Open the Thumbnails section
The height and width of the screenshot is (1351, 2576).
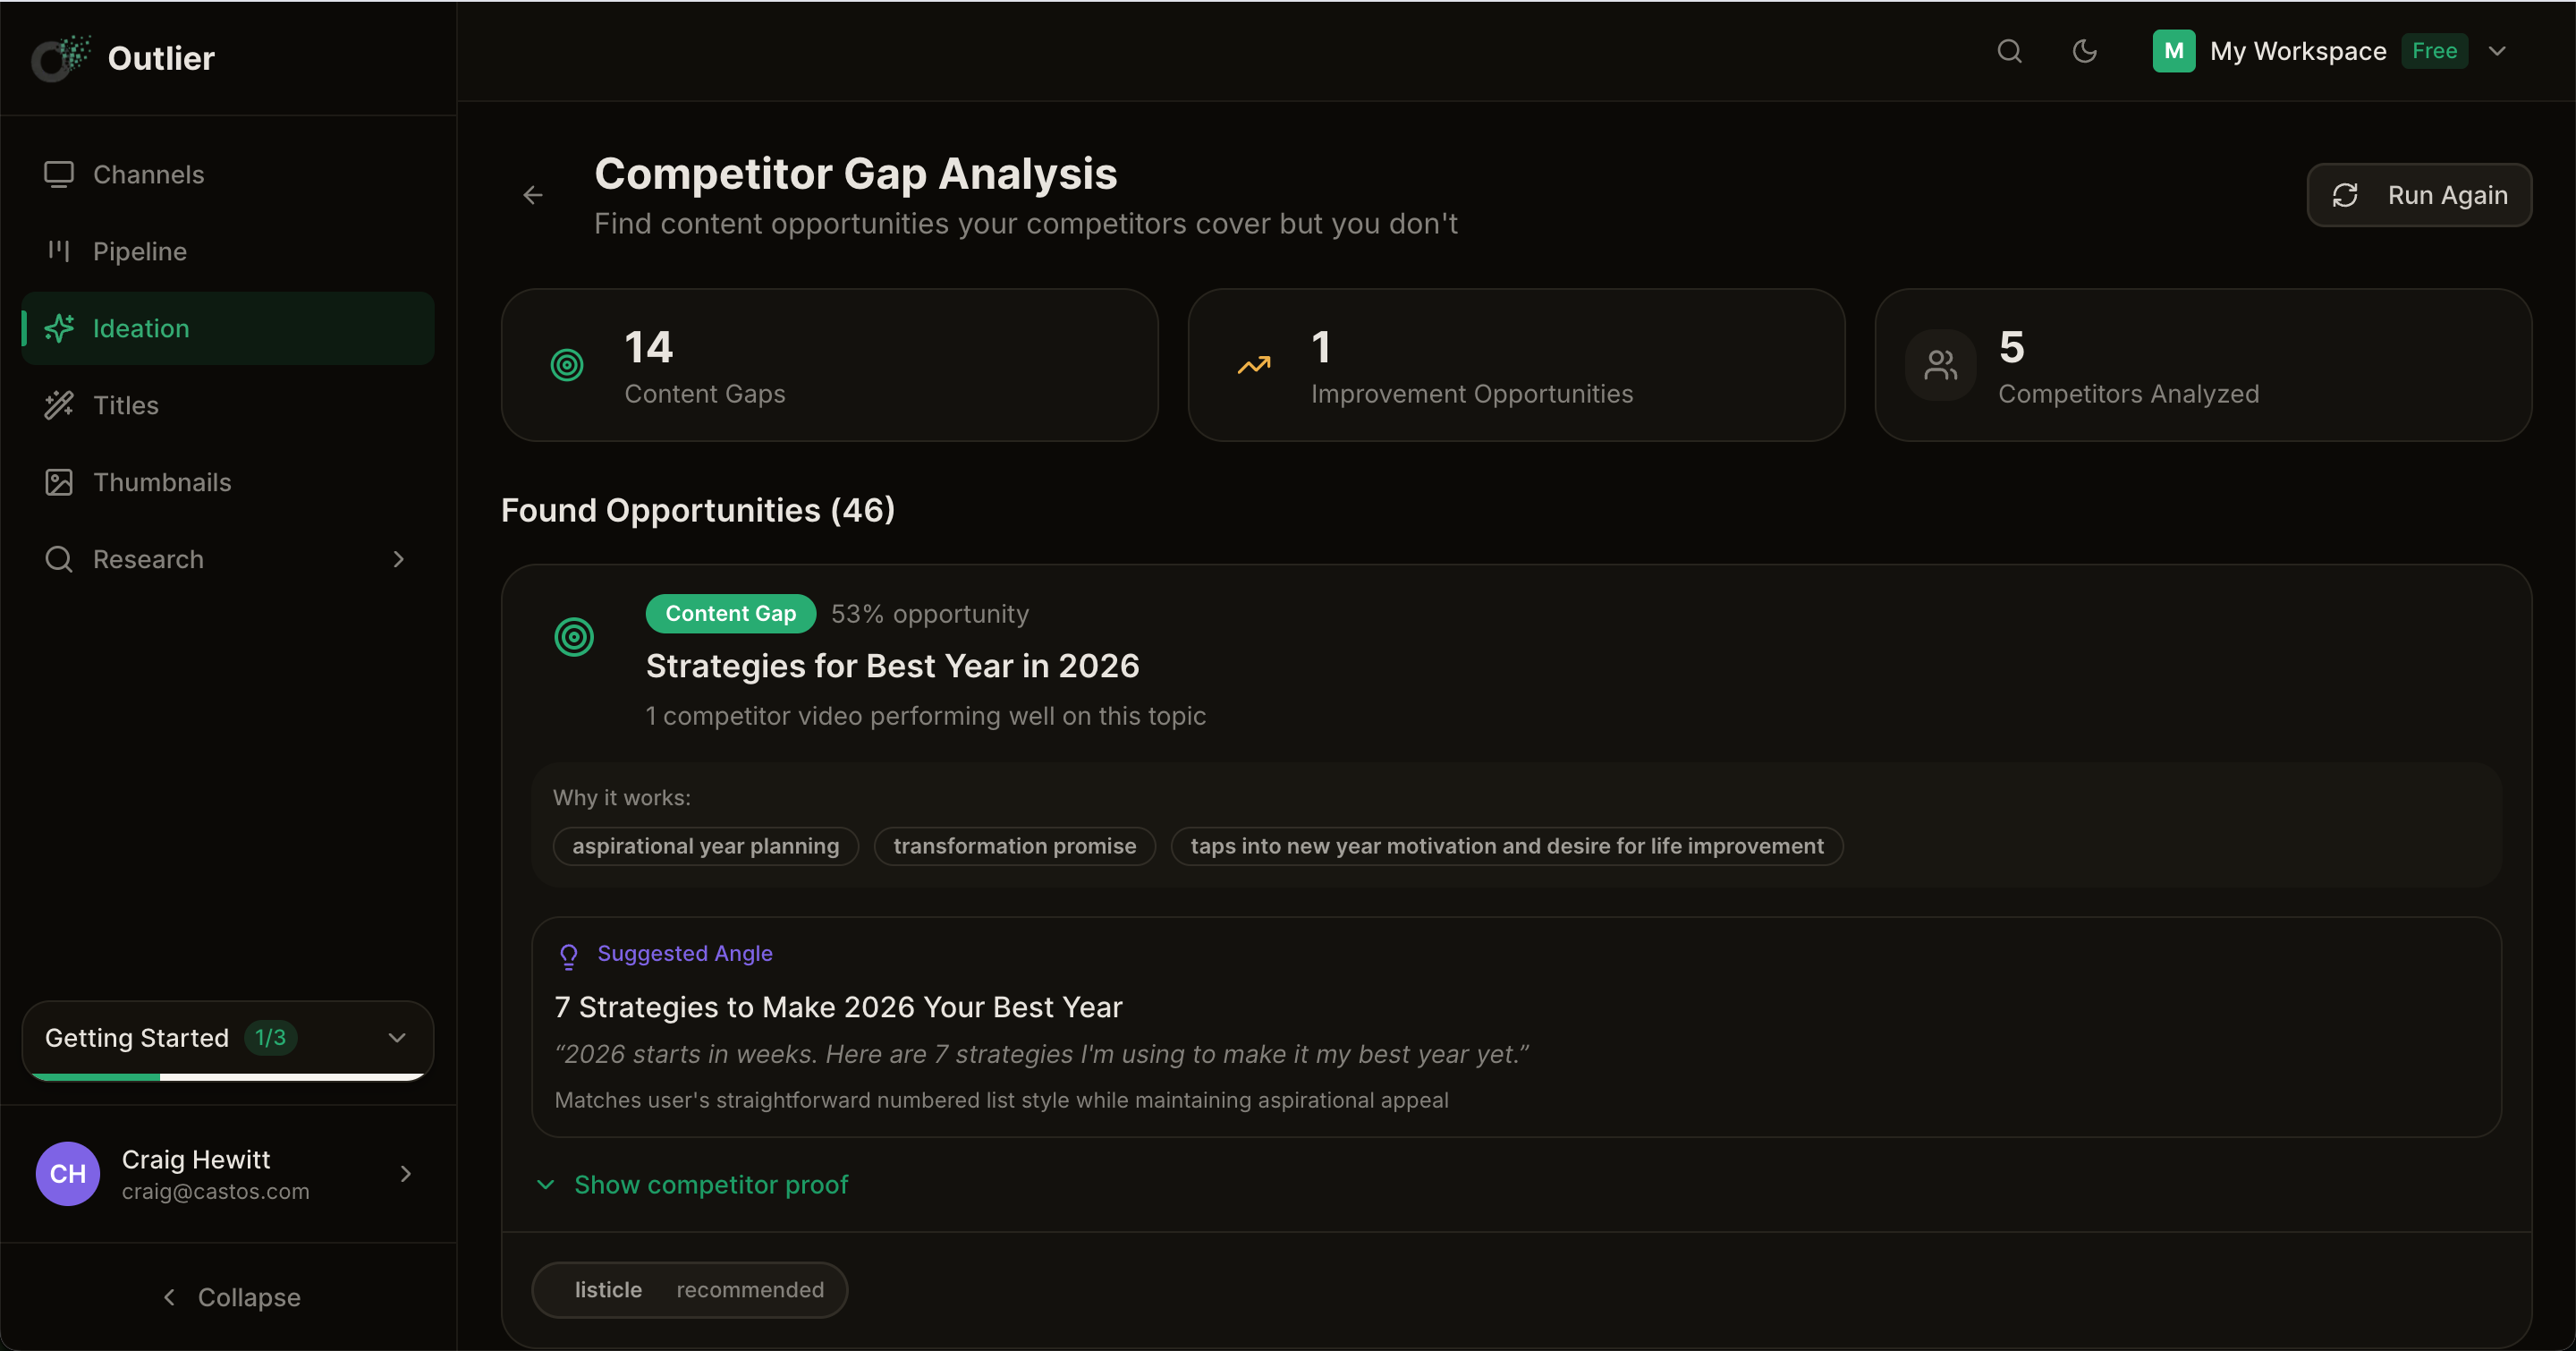(163, 482)
